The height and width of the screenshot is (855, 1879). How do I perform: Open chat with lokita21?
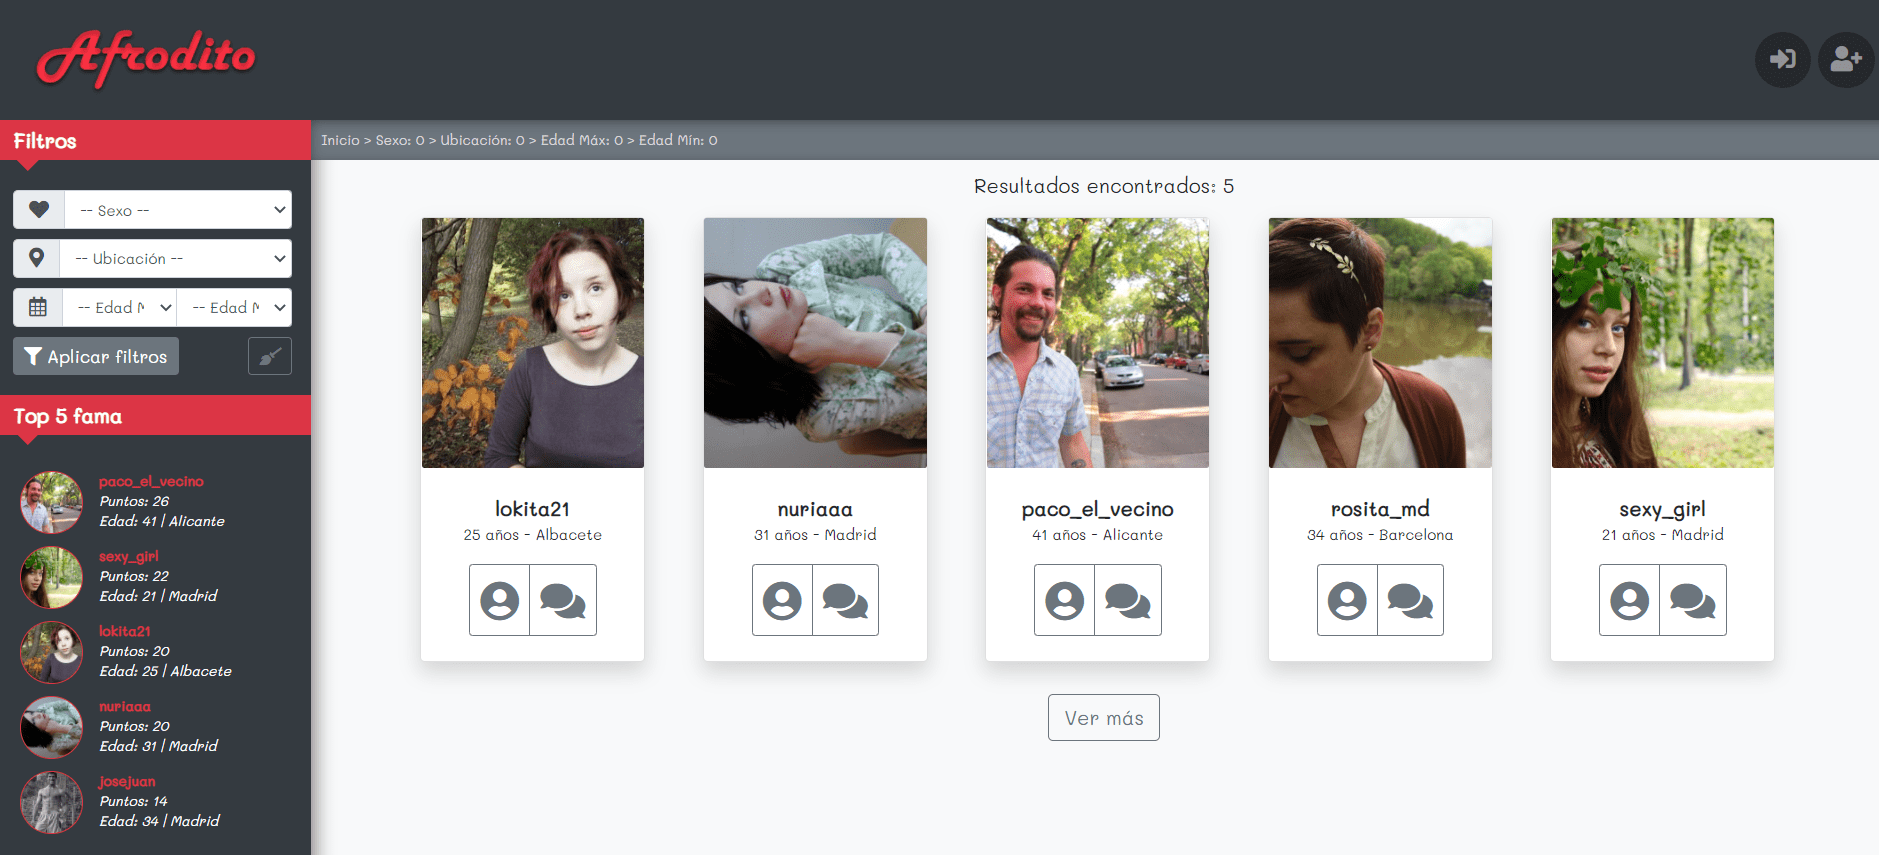[x=563, y=600]
